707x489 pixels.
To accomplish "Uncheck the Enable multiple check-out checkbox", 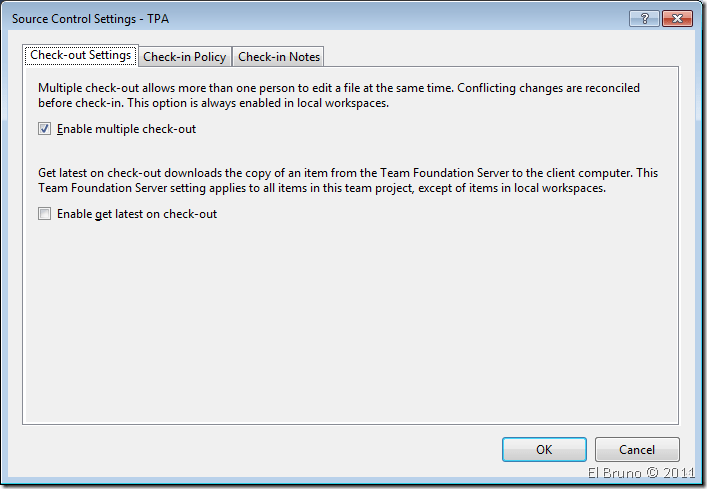I will tap(44, 129).
